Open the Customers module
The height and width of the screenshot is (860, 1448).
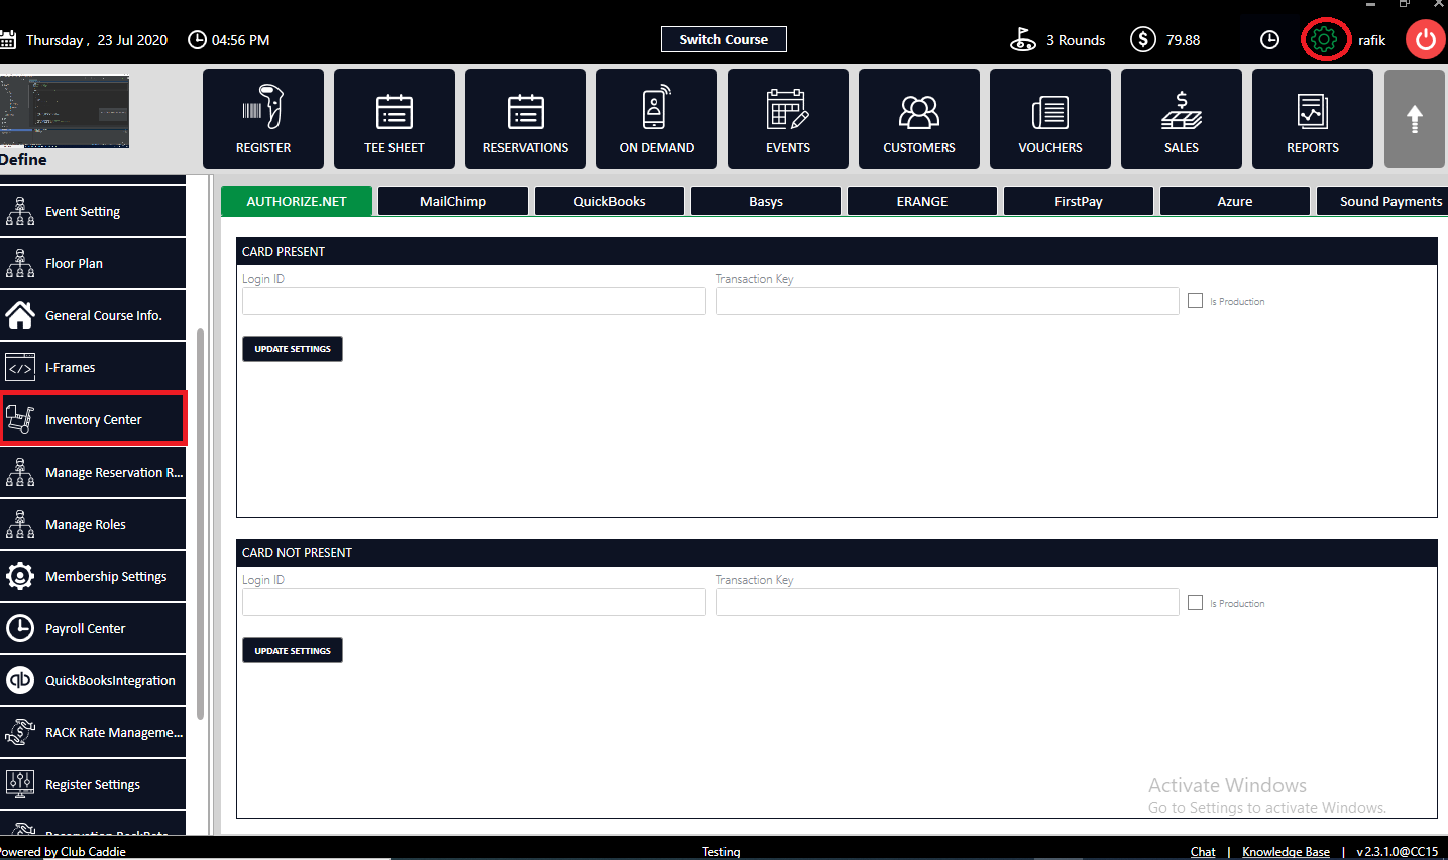[919, 119]
